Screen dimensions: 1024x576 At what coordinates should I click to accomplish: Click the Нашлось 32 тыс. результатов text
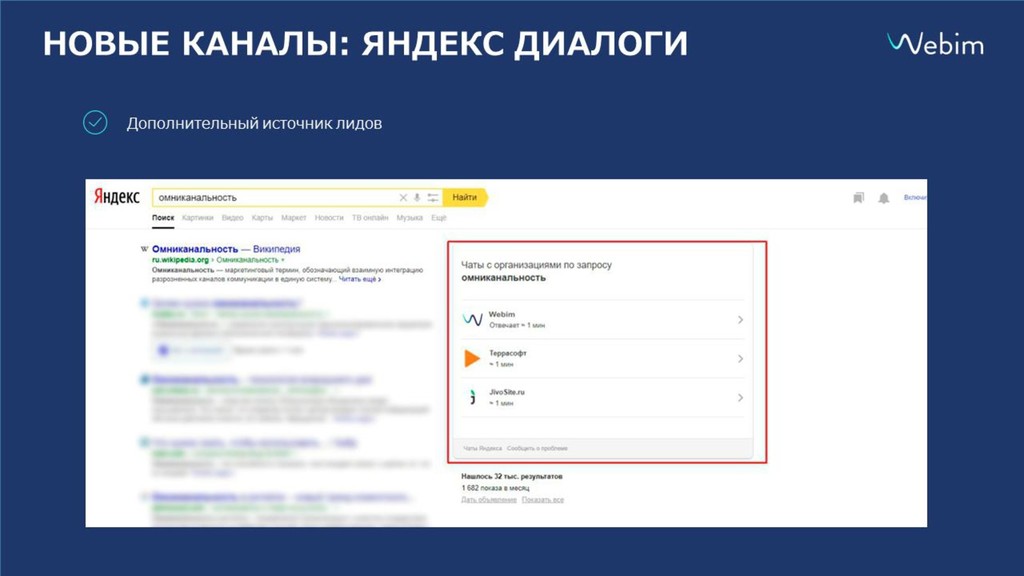click(512, 477)
